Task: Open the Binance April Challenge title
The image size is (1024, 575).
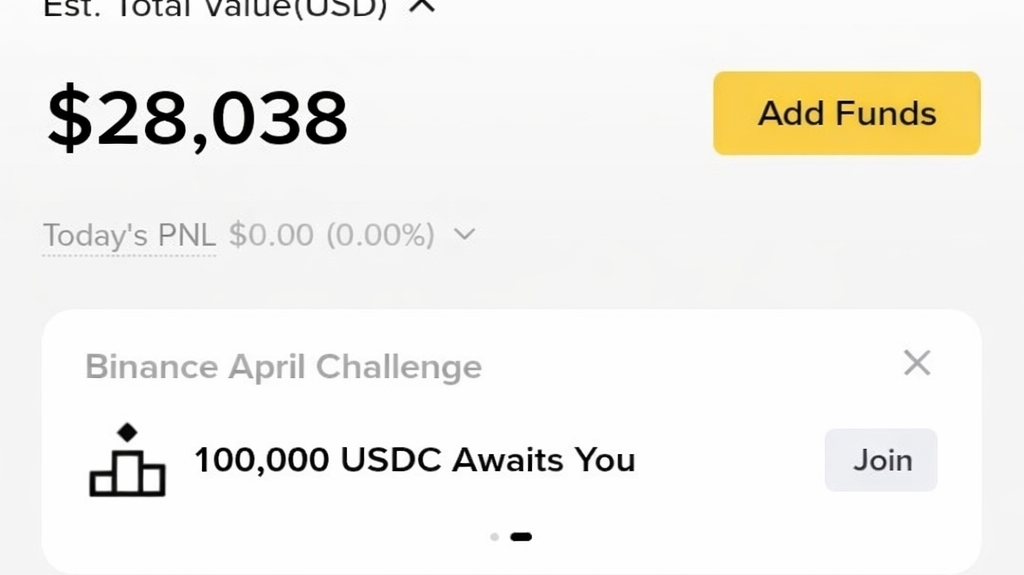Action: point(283,367)
